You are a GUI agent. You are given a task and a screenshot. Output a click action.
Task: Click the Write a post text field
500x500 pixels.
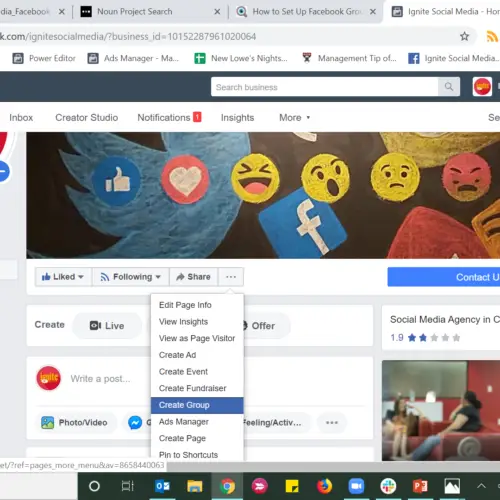coord(100,379)
